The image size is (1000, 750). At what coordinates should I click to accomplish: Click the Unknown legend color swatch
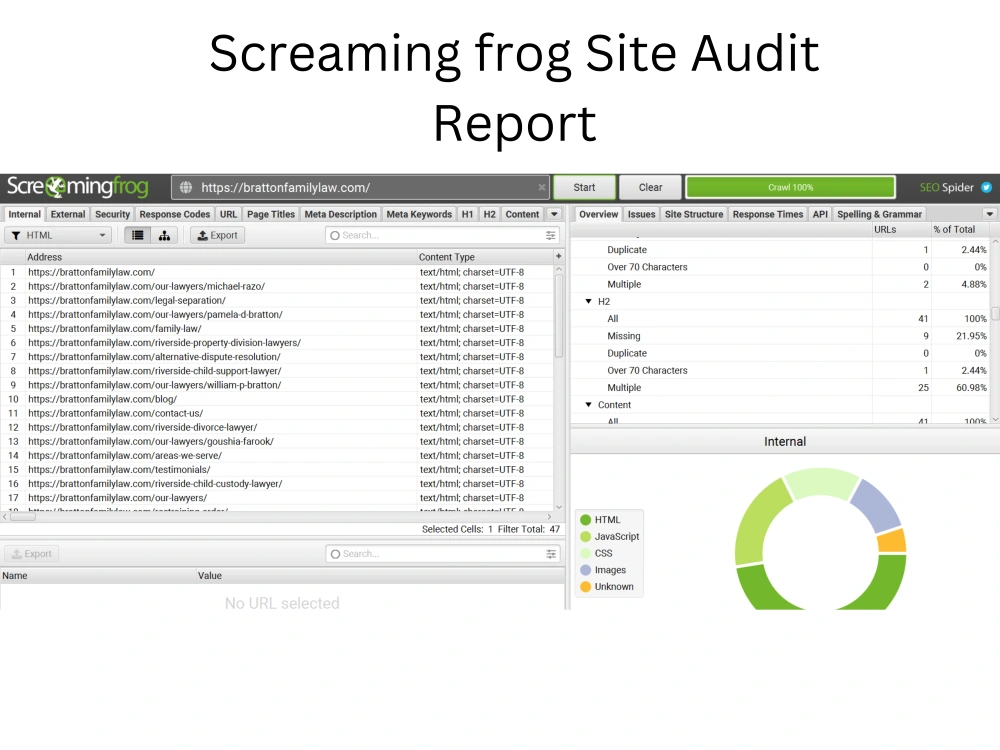click(x=585, y=587)
